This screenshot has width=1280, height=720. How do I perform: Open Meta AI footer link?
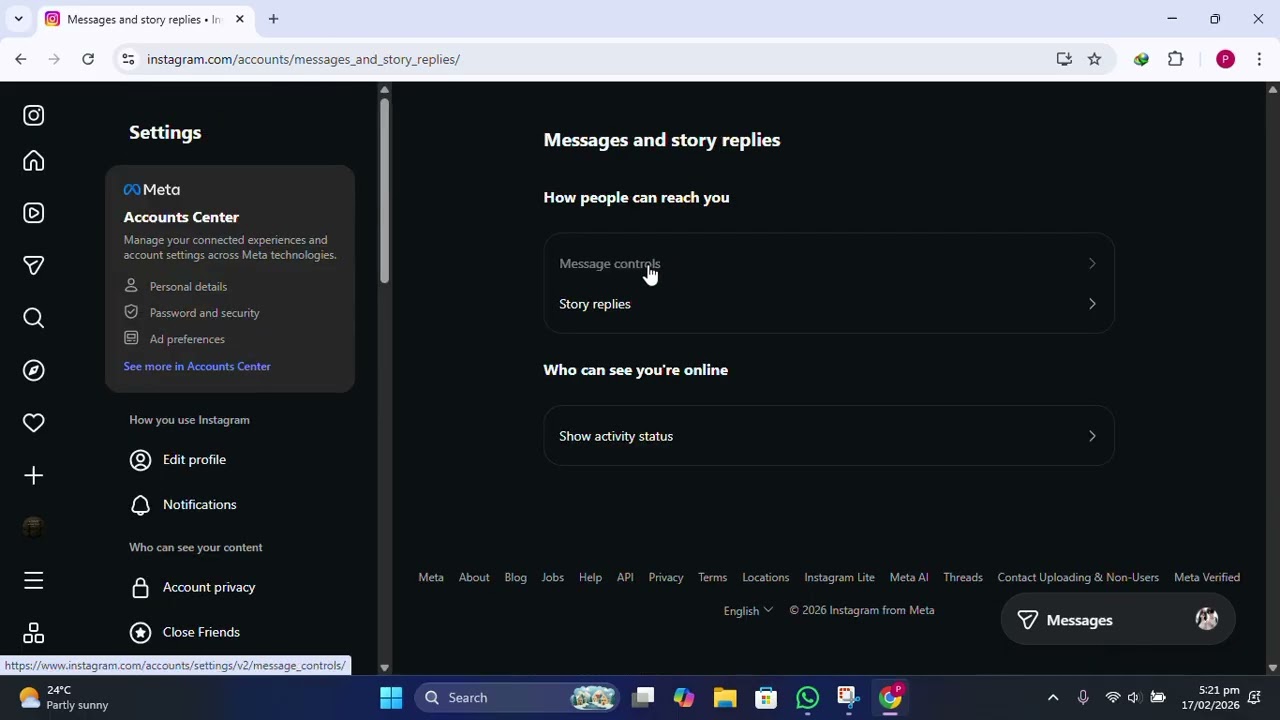[x=909, y=578]
